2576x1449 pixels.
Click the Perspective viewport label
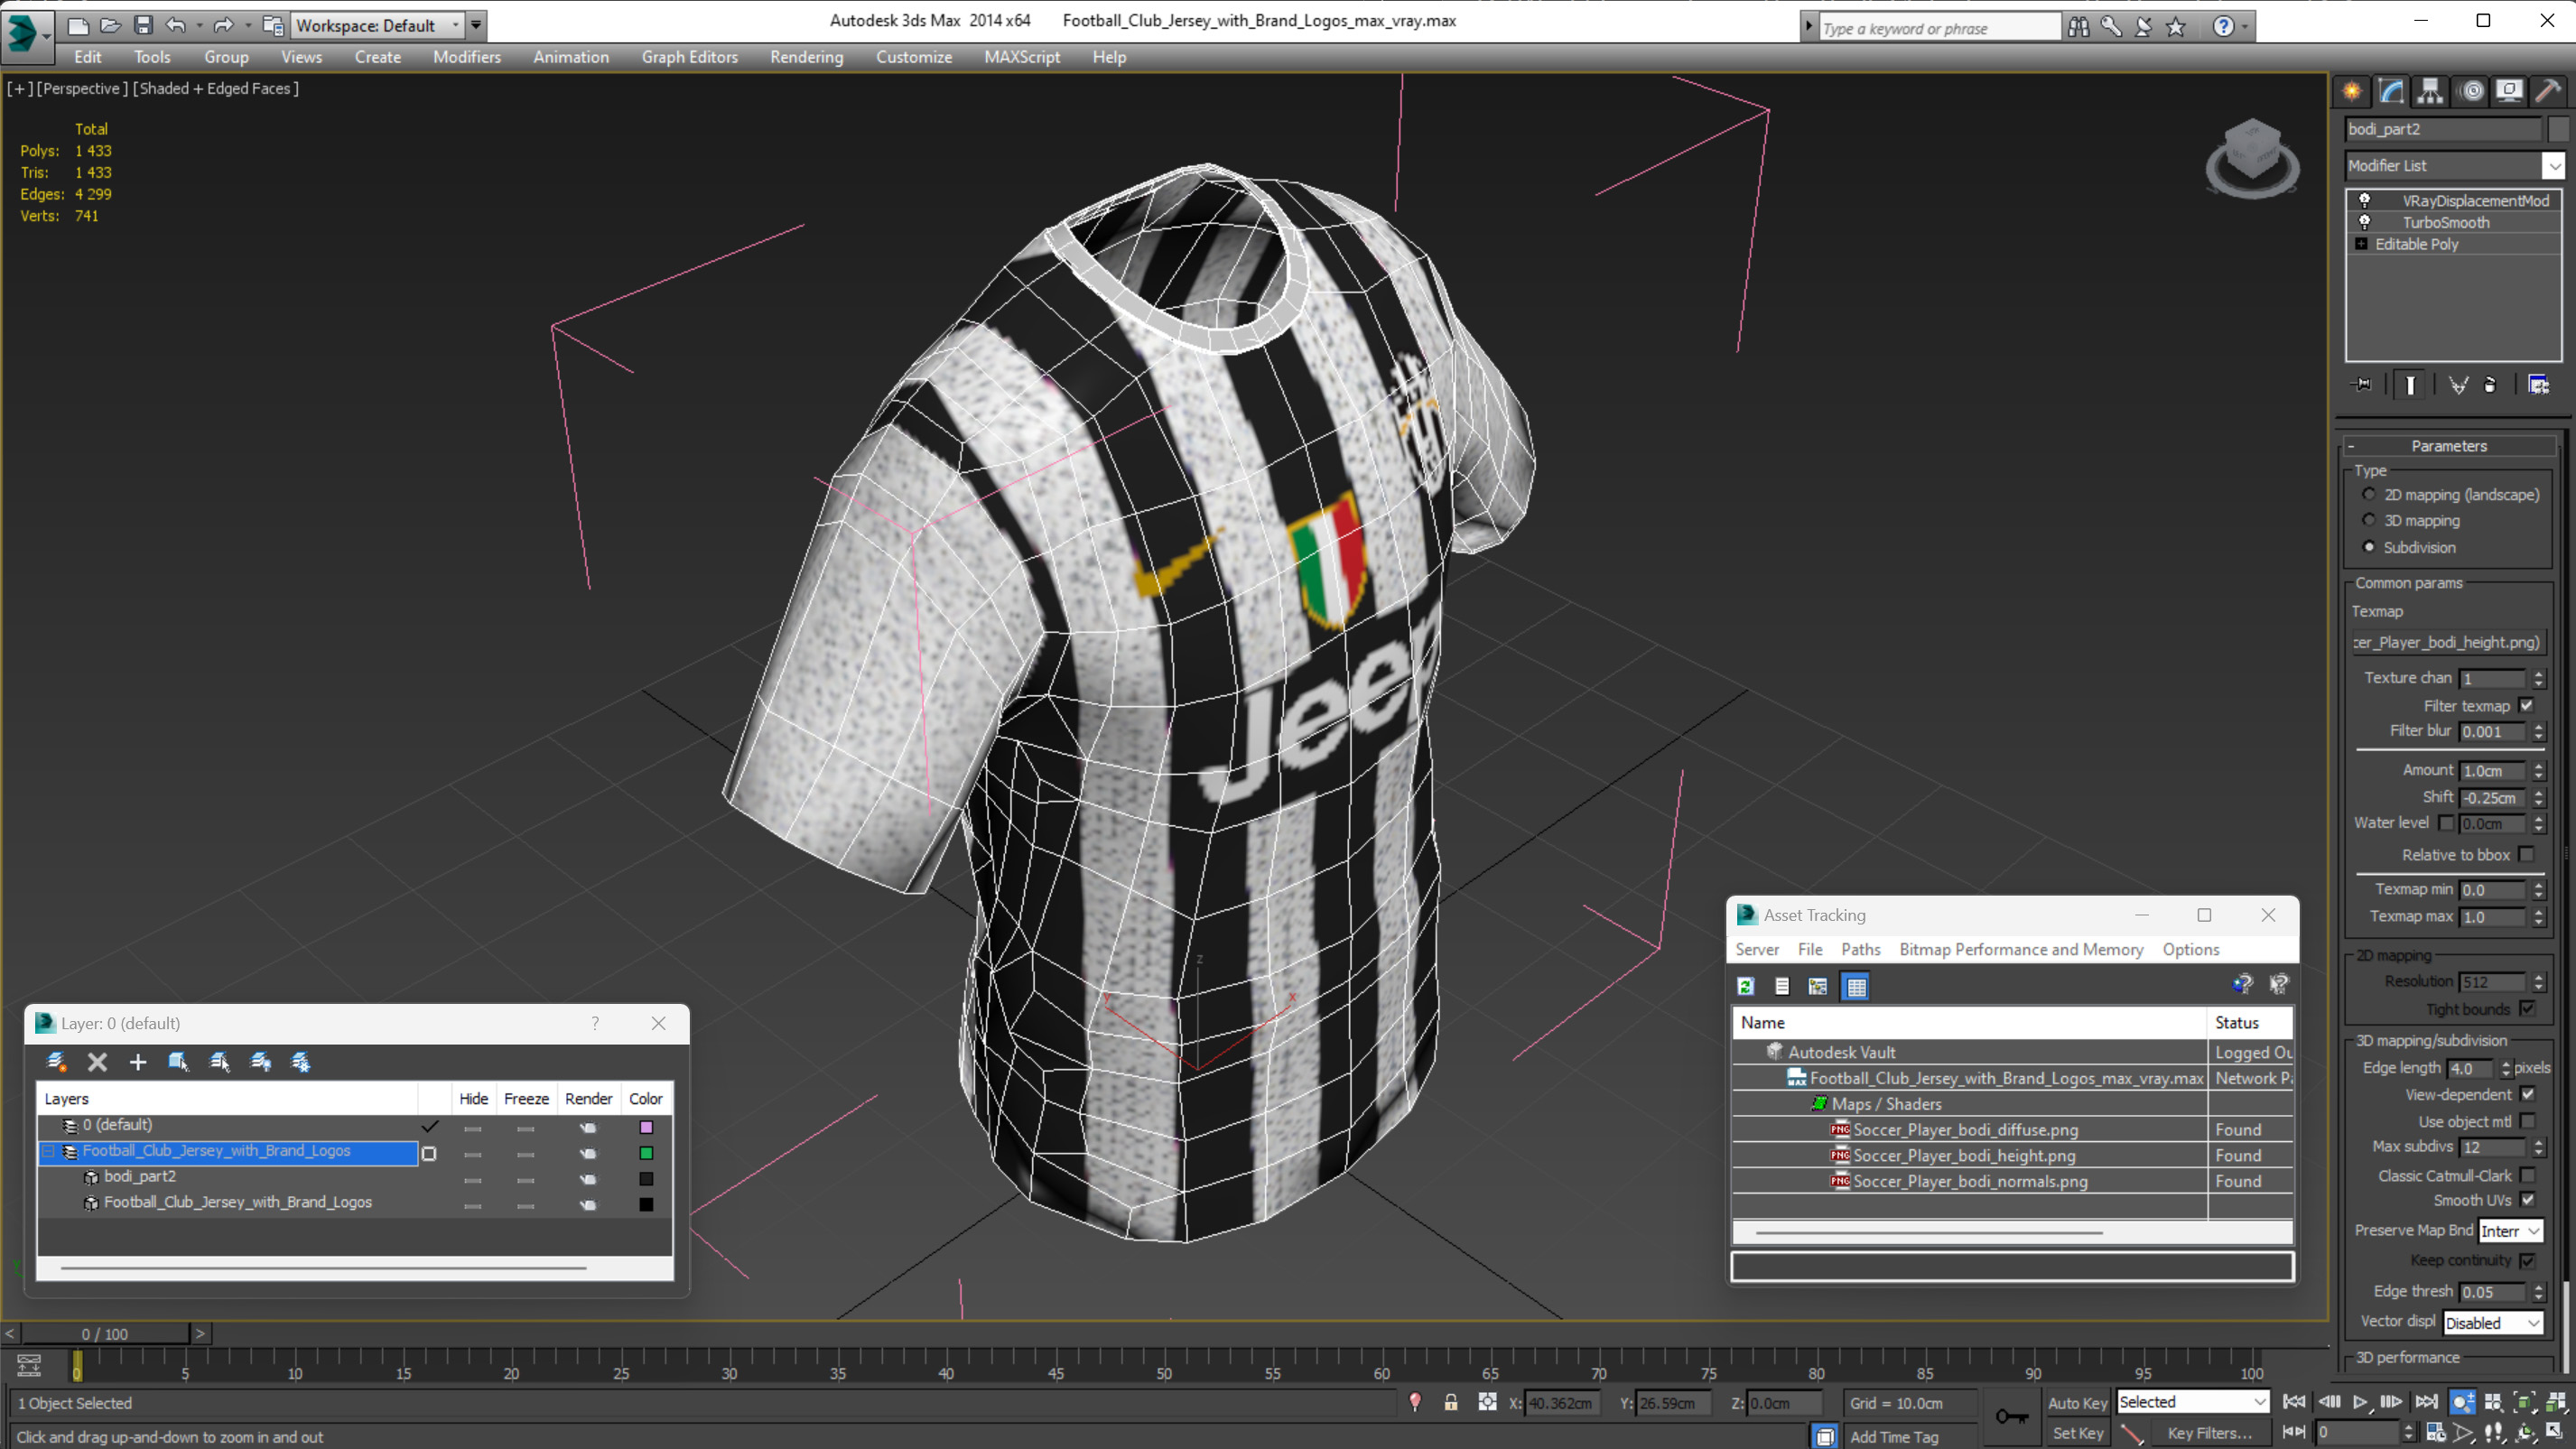(82, 88)
